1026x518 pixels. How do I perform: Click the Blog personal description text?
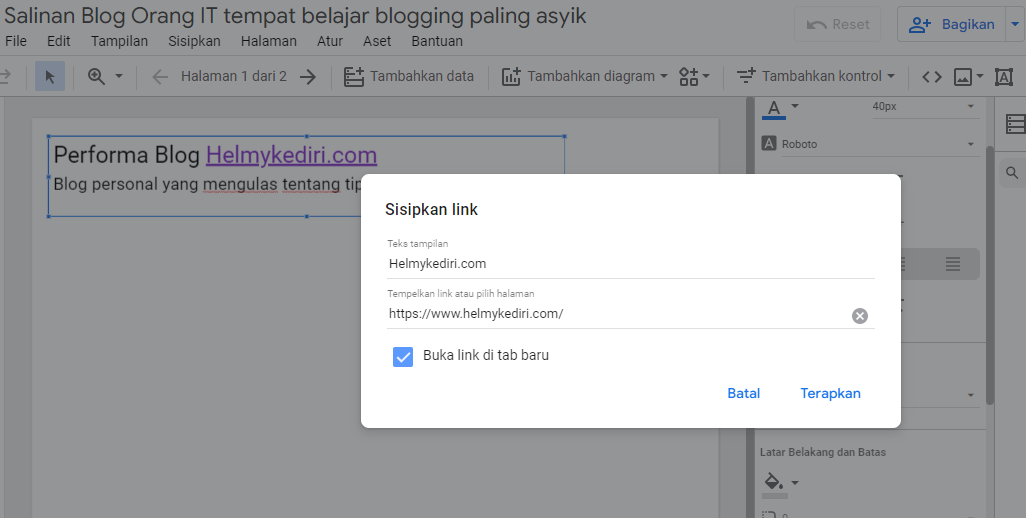click(207, 184)
